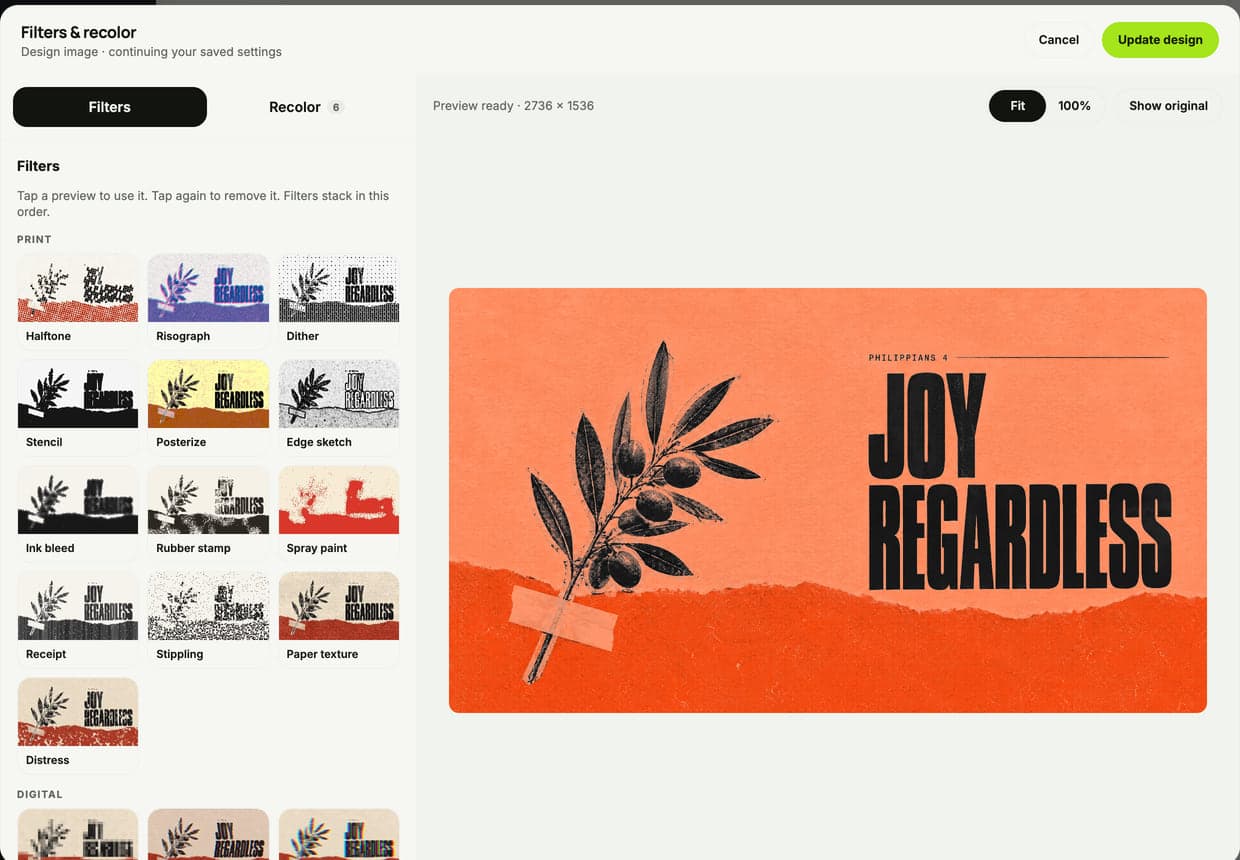
Task: Apply the Dither filter preview
Action: [x=339, y=300]
